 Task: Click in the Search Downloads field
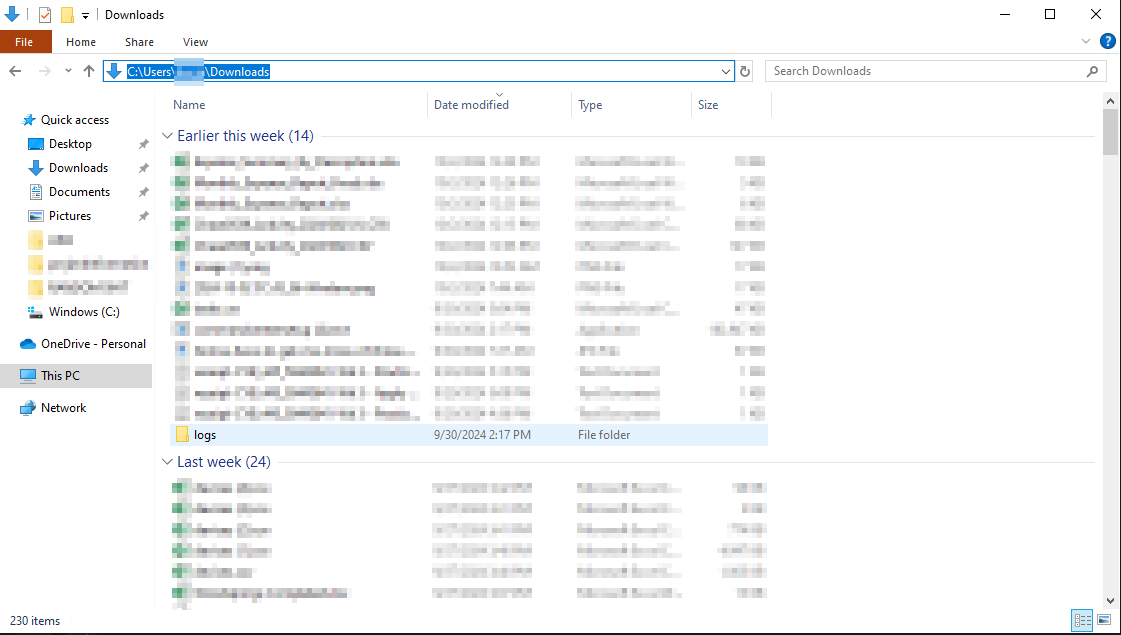tap(925, 71)
